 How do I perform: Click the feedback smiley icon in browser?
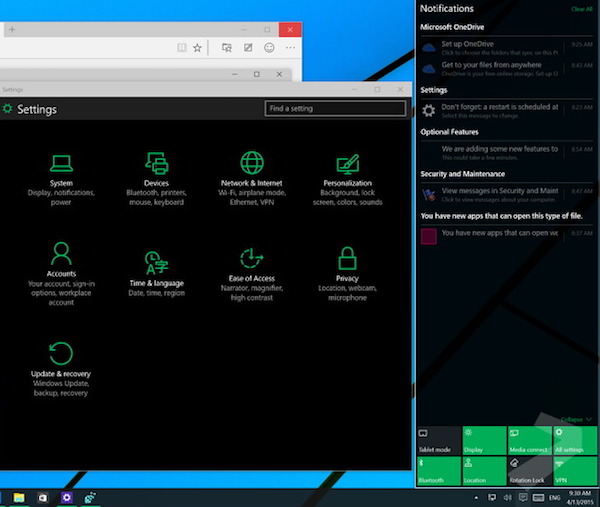pyautogui.click(x=269, y=47)
